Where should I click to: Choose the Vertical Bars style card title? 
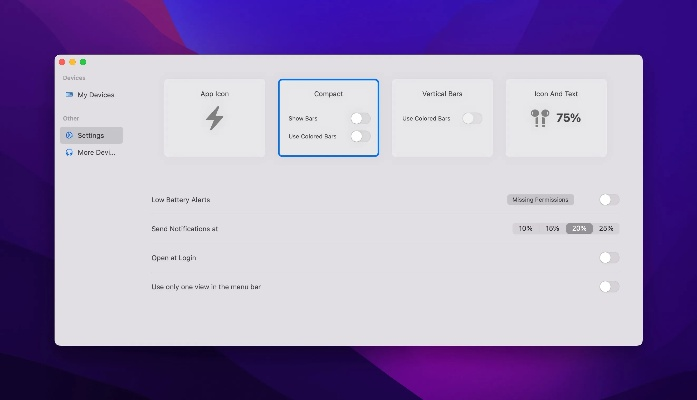coord(442,94)
